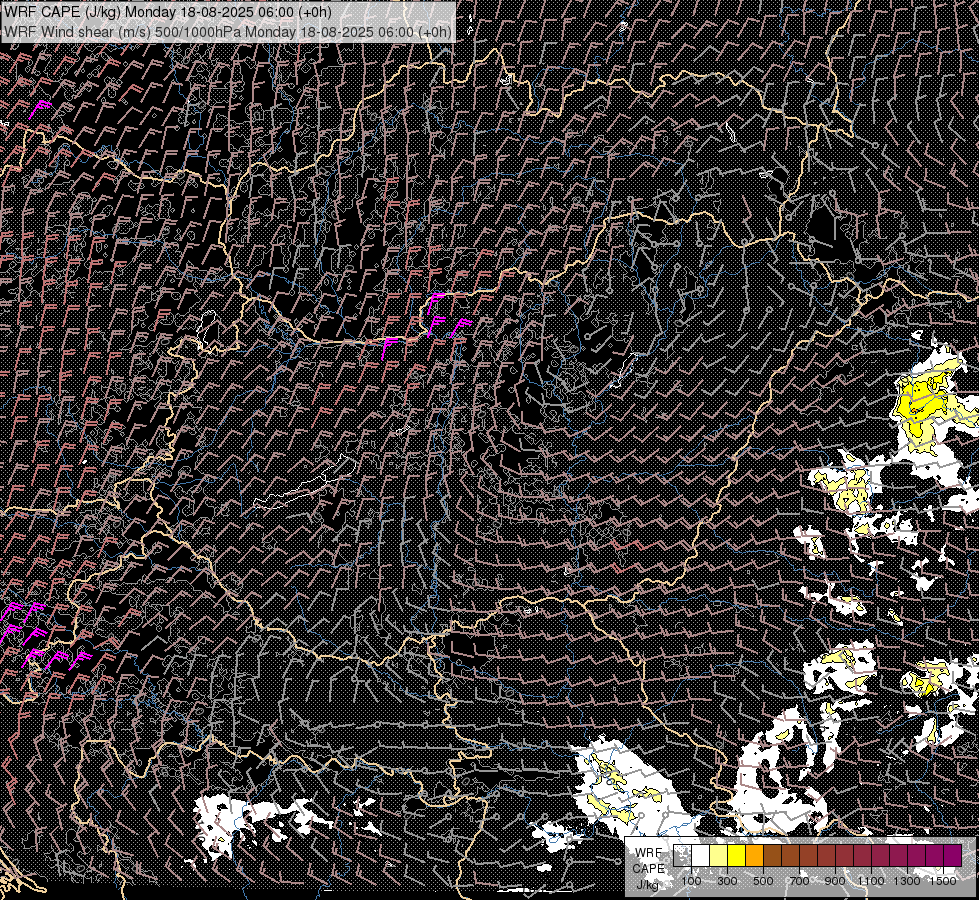Image resolution: width=979 pixels, height=900 pixels.
Task: Click the bright yellow CAPE legend swatch
Action: pyautogui.click(x=737, y=855)
